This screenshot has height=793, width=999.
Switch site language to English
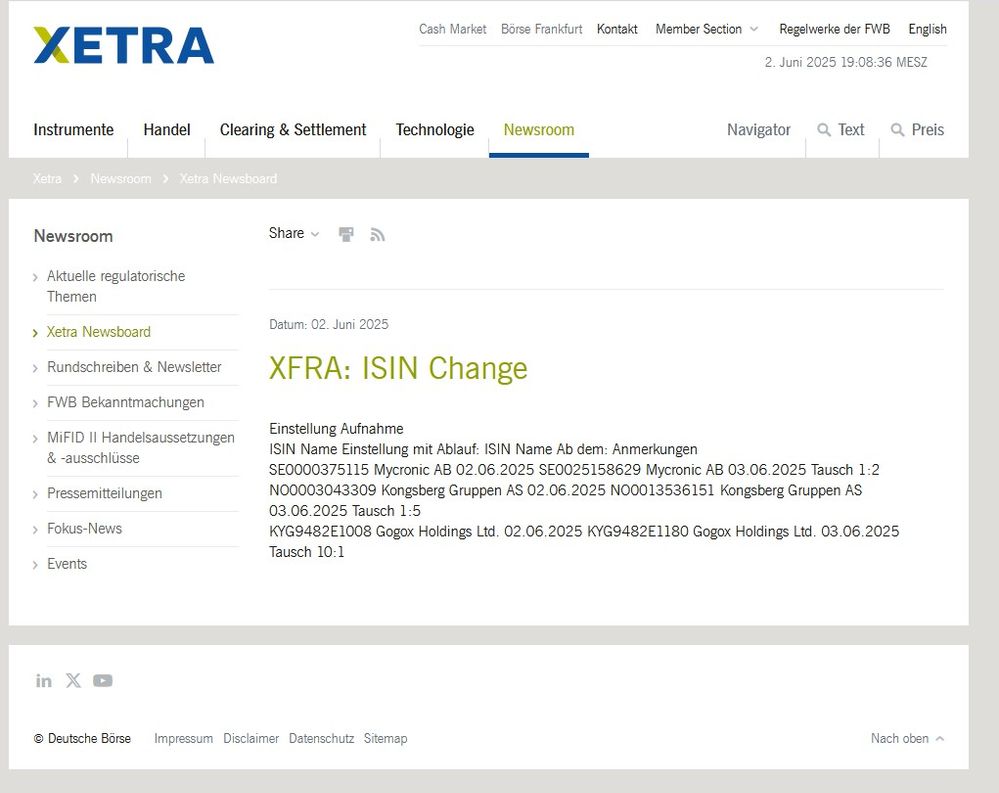click(927, 29)
